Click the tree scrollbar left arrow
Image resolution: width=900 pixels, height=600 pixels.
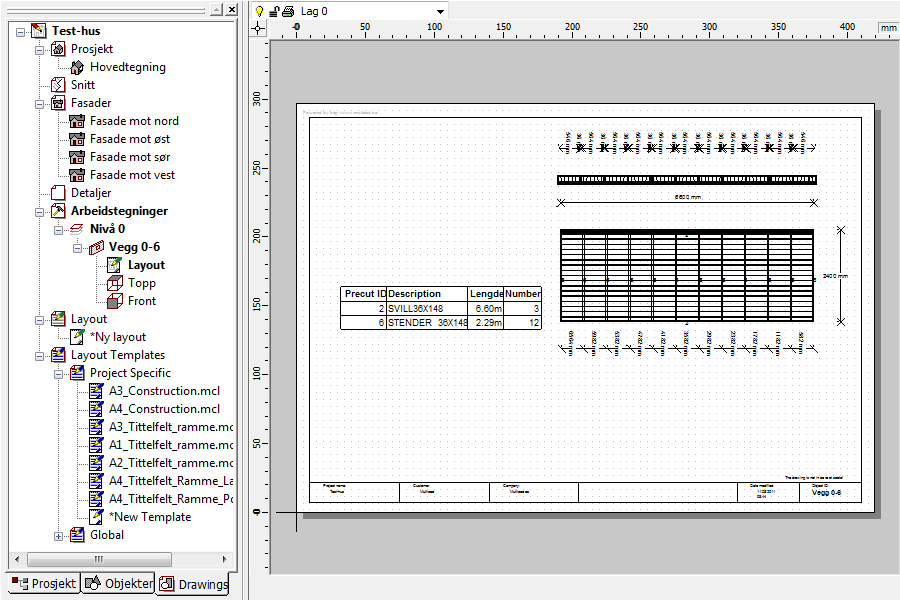pos(17,559)
